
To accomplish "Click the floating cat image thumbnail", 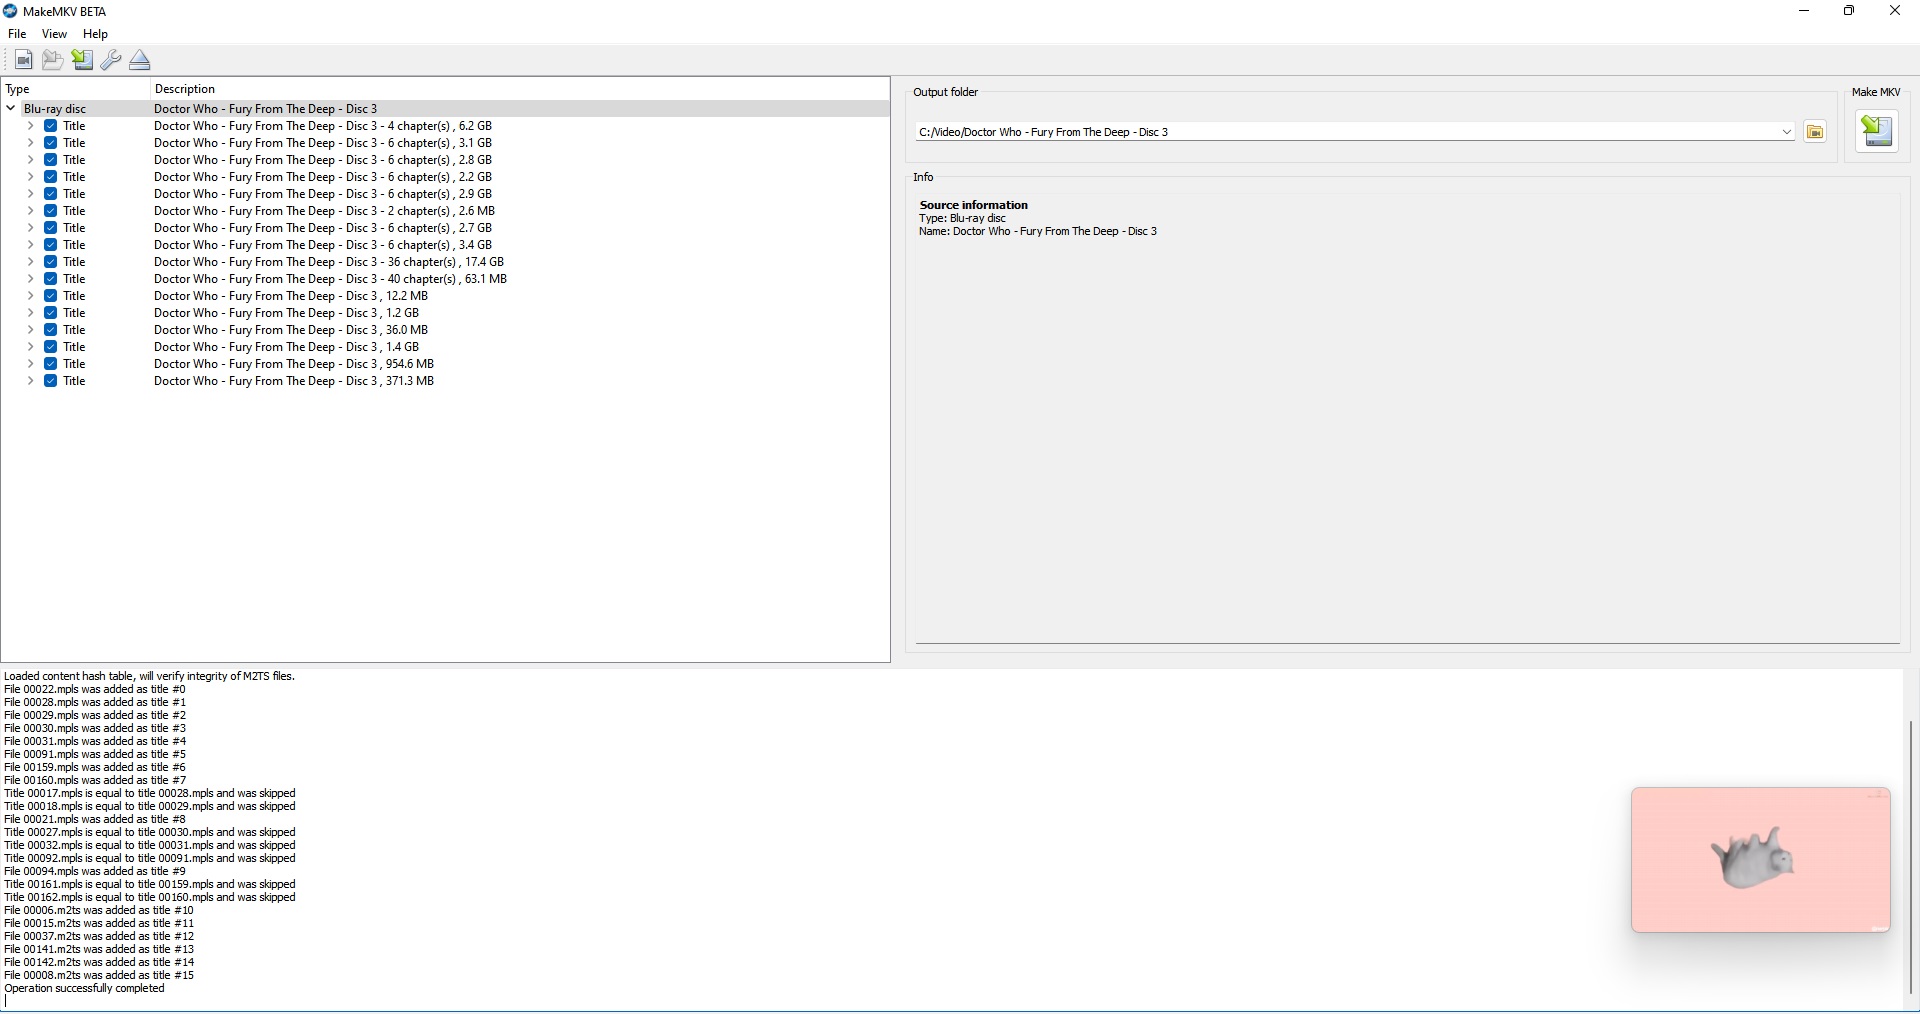I will click(x=1760, y=860).
